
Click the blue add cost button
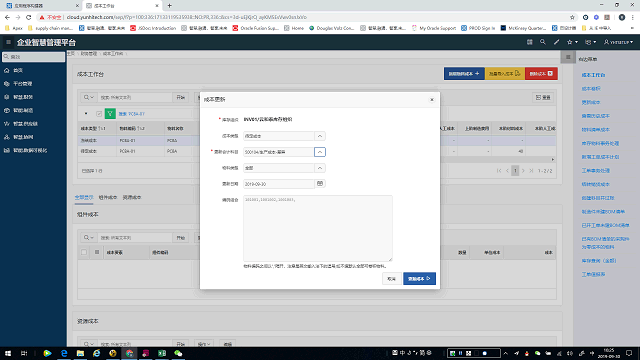[464, 74]
